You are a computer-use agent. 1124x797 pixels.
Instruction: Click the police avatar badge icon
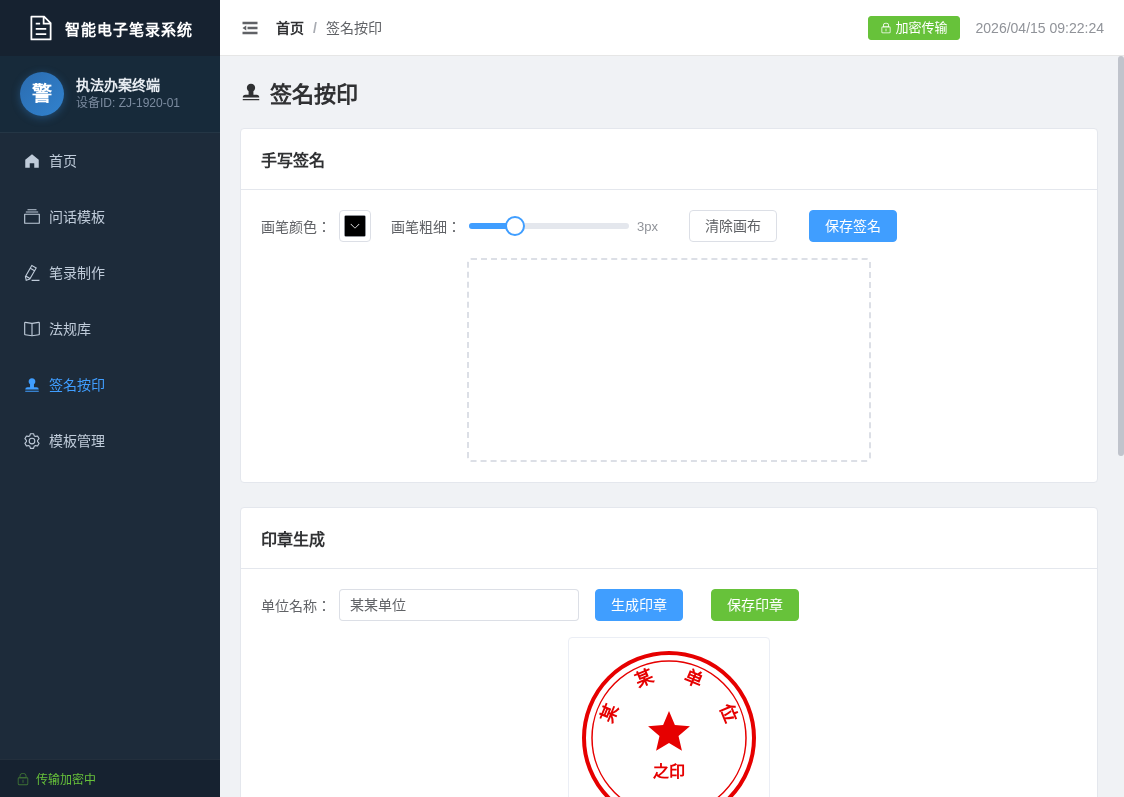tap(42, 94)
